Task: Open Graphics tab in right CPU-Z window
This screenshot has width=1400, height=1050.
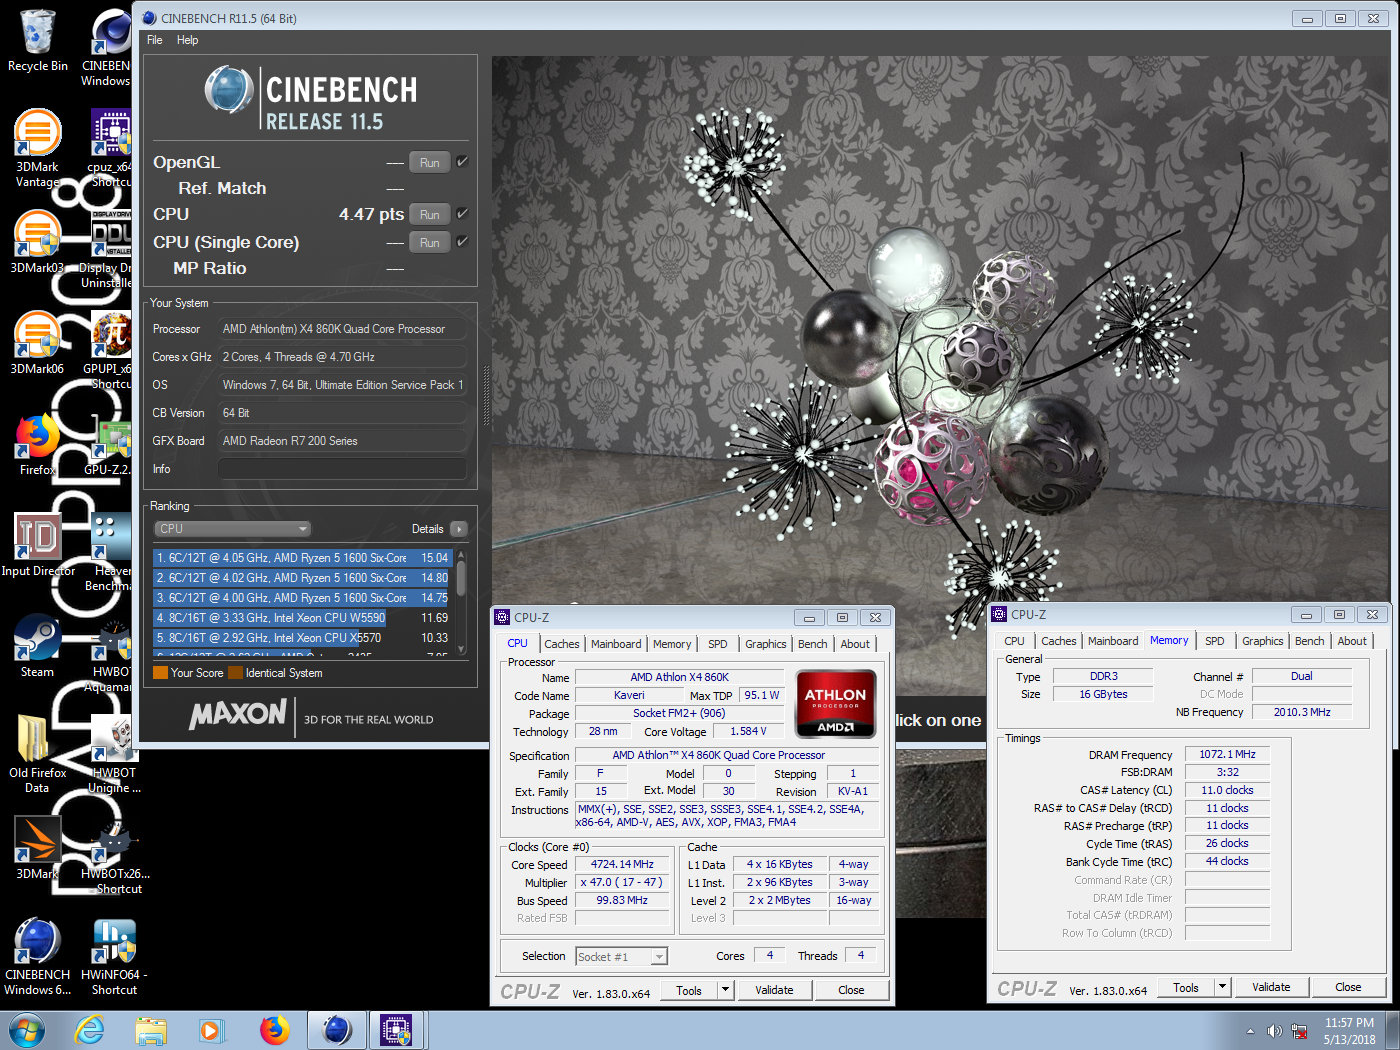Action: (x=1263, y=641)
